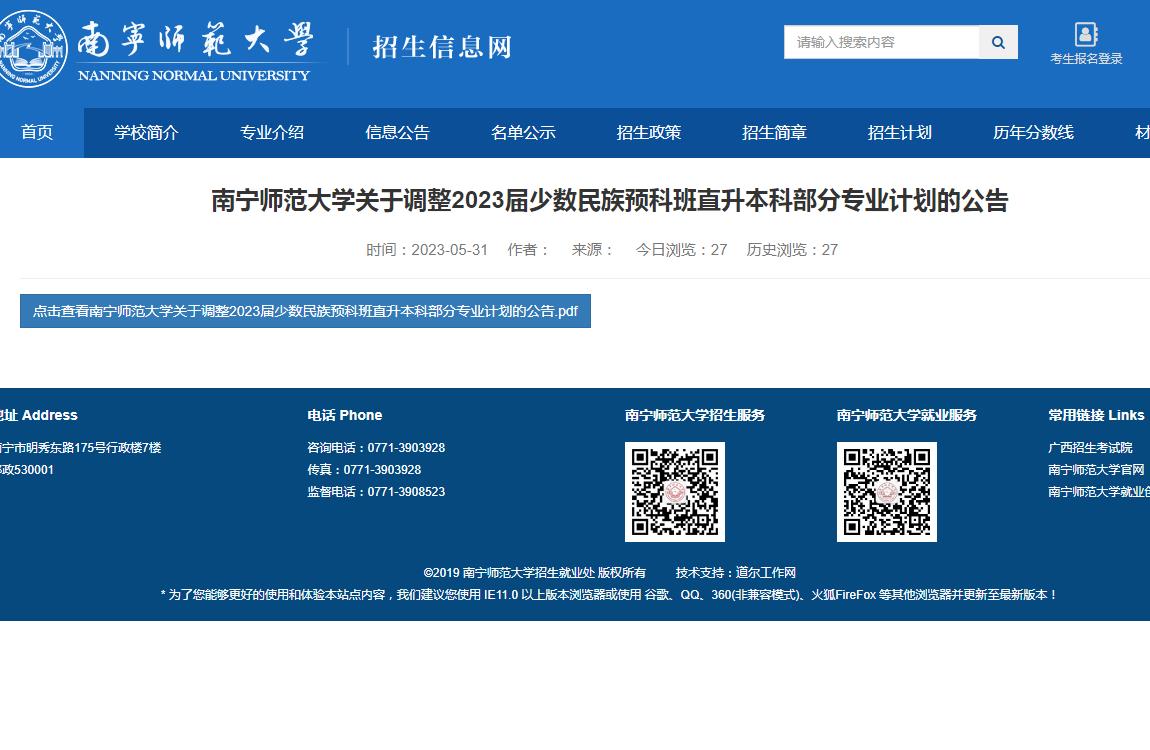This screenshot has width=1150, height=750.
Task: Click the 明秀东路175号行政楼7楼 address
Action: (x=81, y=448)
